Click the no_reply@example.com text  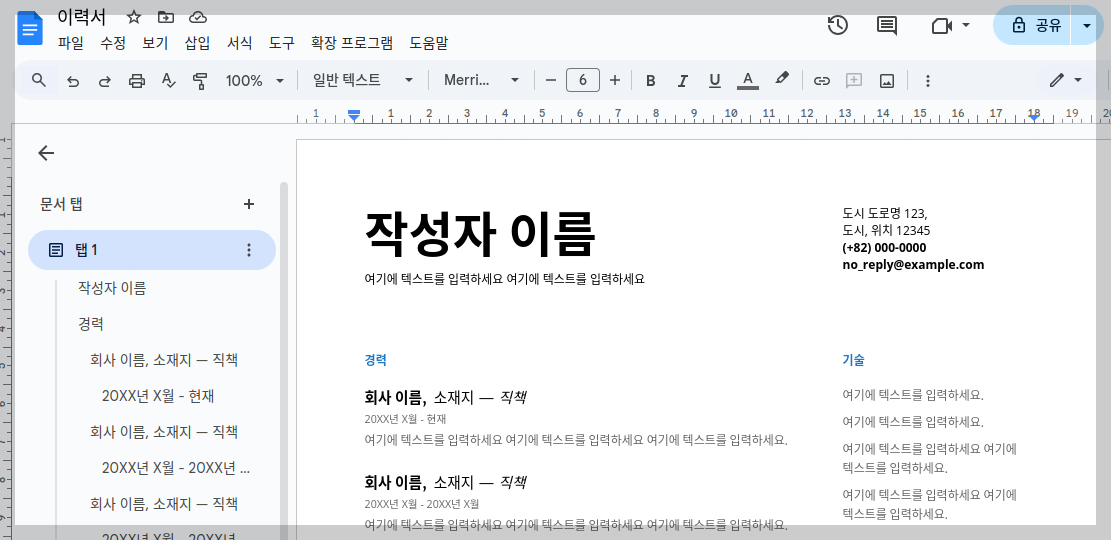click(x=913, y=265)
